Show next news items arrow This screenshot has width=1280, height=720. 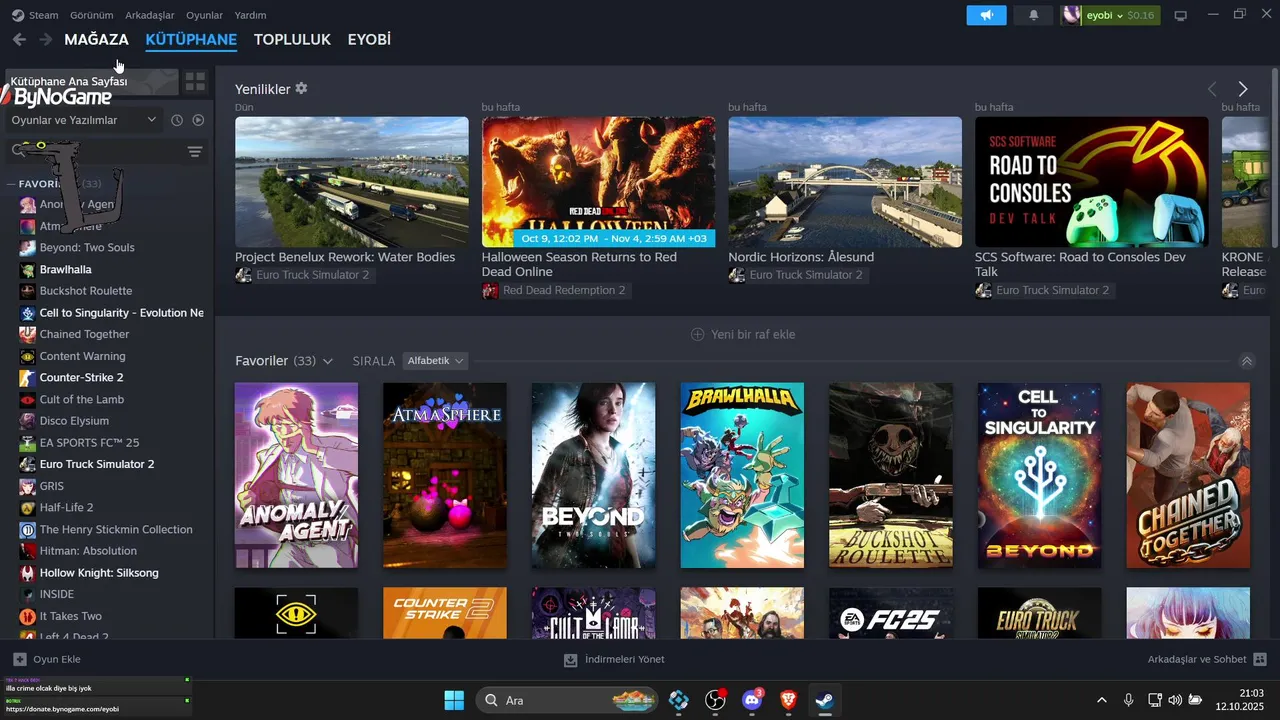point(1243,89)
